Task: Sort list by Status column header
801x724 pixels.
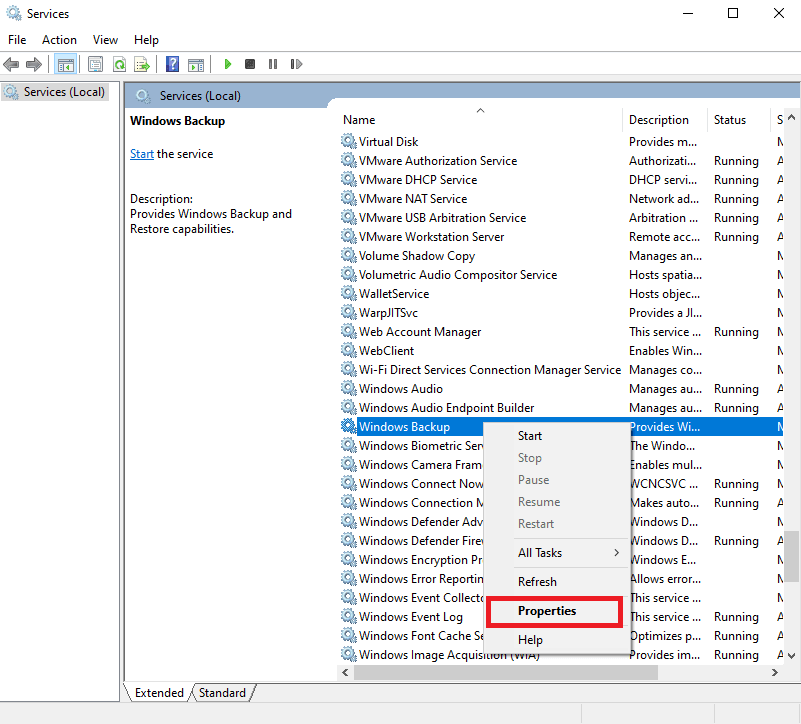Action: (x=730, y=120)
